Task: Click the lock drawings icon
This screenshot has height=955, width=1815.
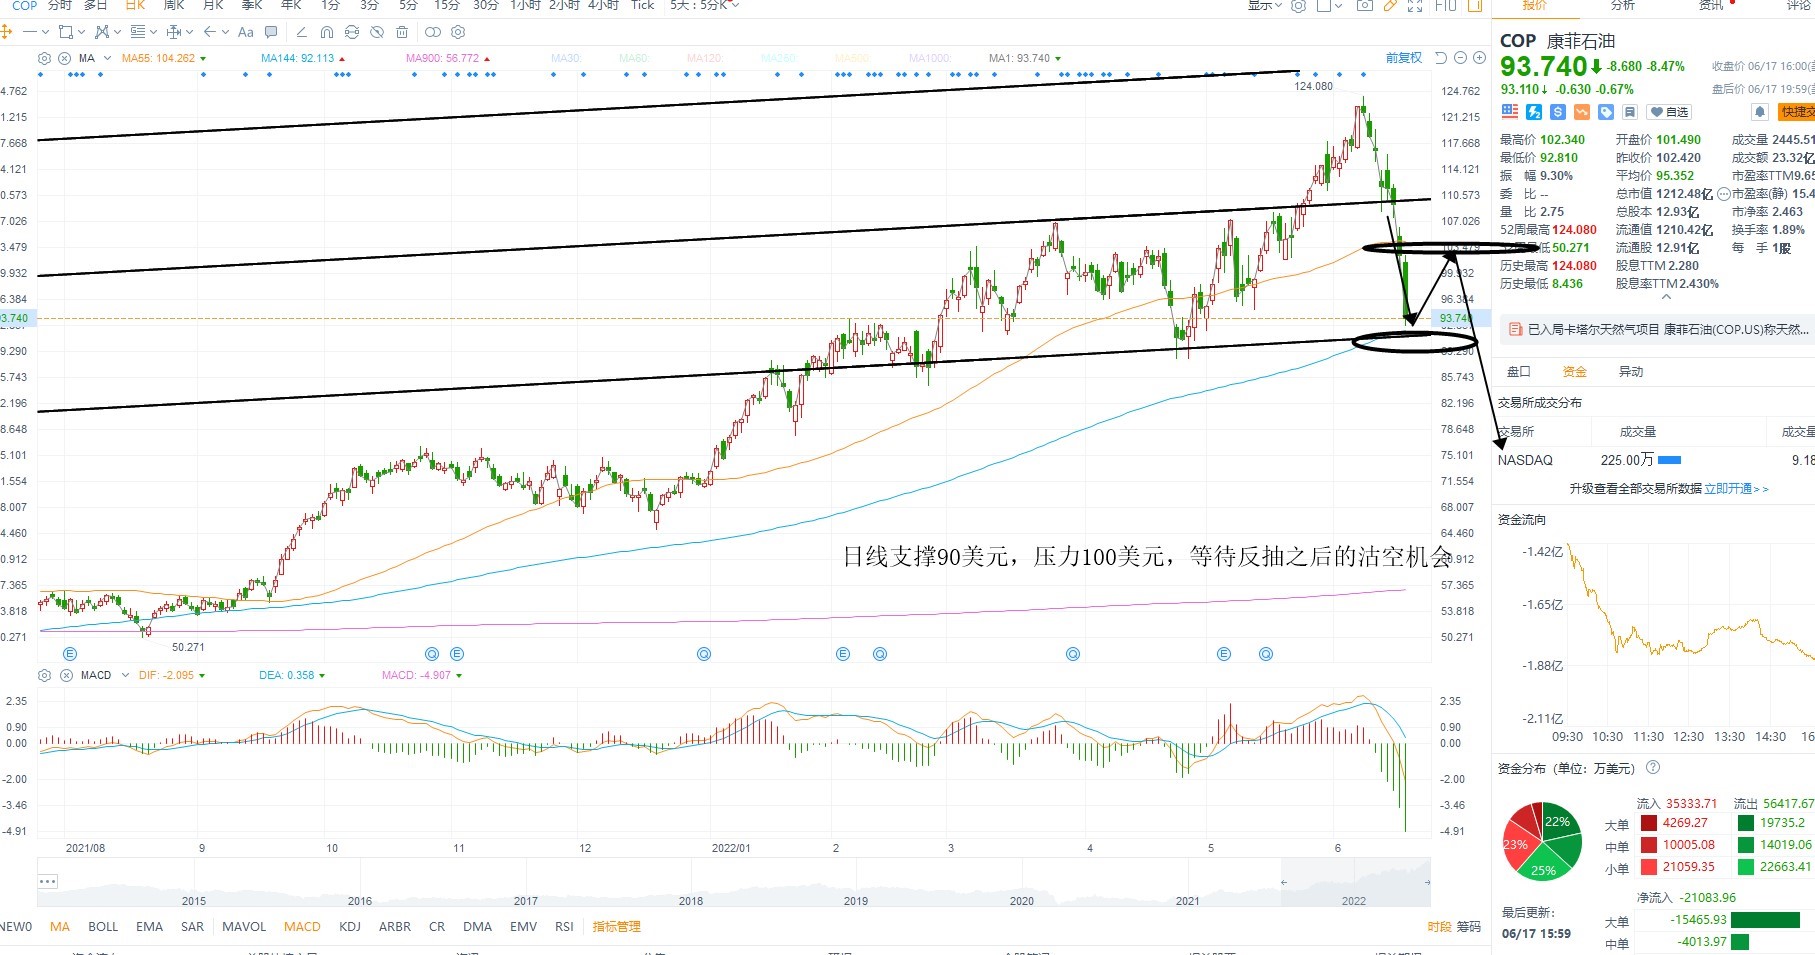Action: [x=351, y=32]
